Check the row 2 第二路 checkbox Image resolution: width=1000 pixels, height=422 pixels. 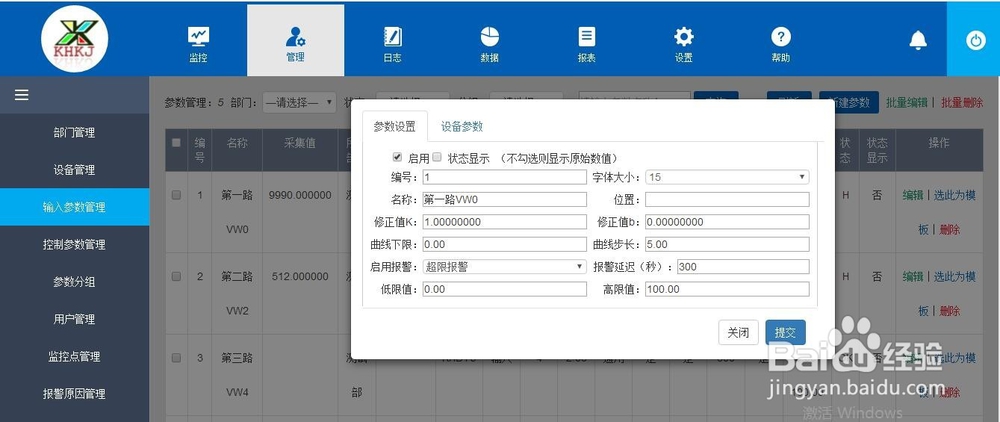(176, 277)
